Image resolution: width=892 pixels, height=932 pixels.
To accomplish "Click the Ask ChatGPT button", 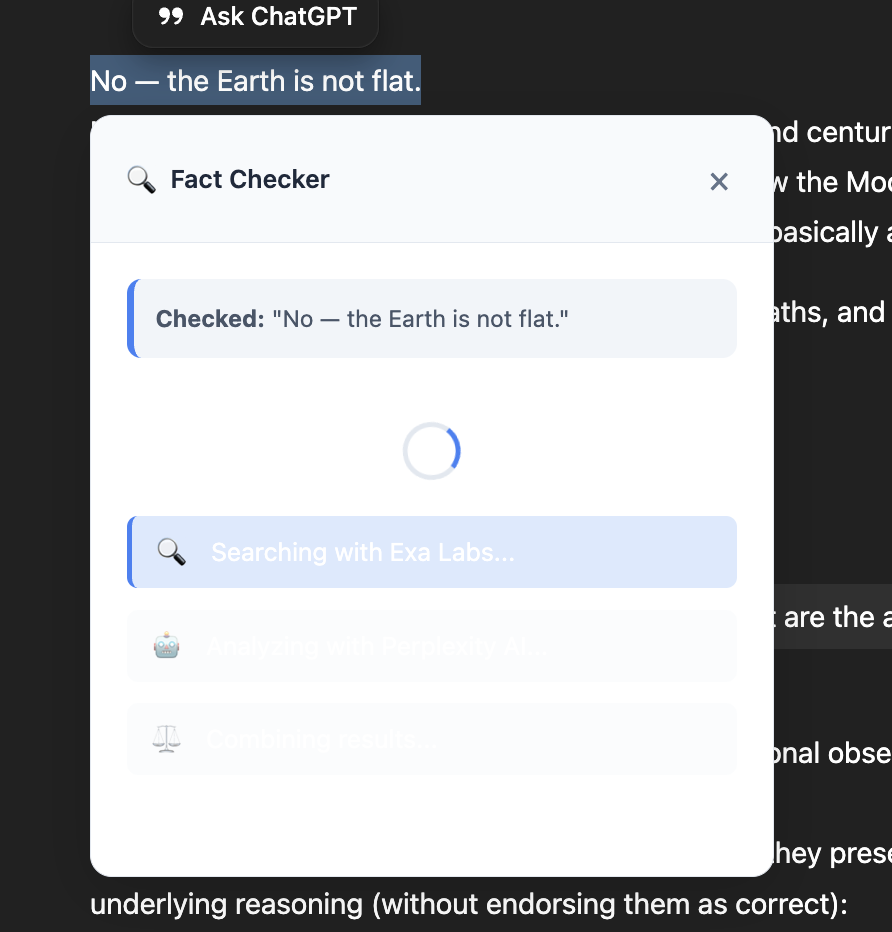I will tap(256, 18).
